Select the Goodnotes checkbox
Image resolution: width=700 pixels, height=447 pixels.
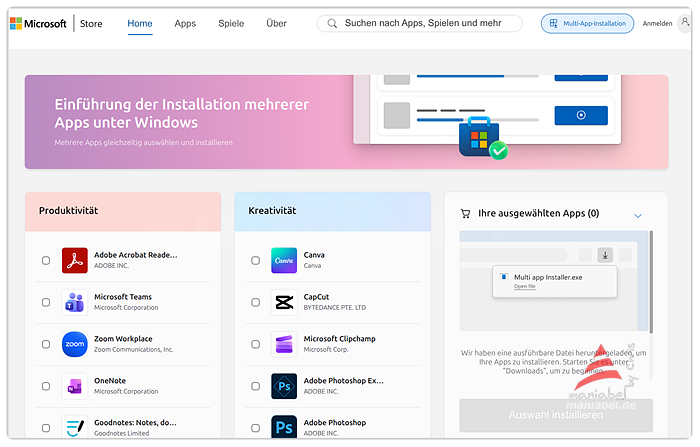tap(46, 428)
